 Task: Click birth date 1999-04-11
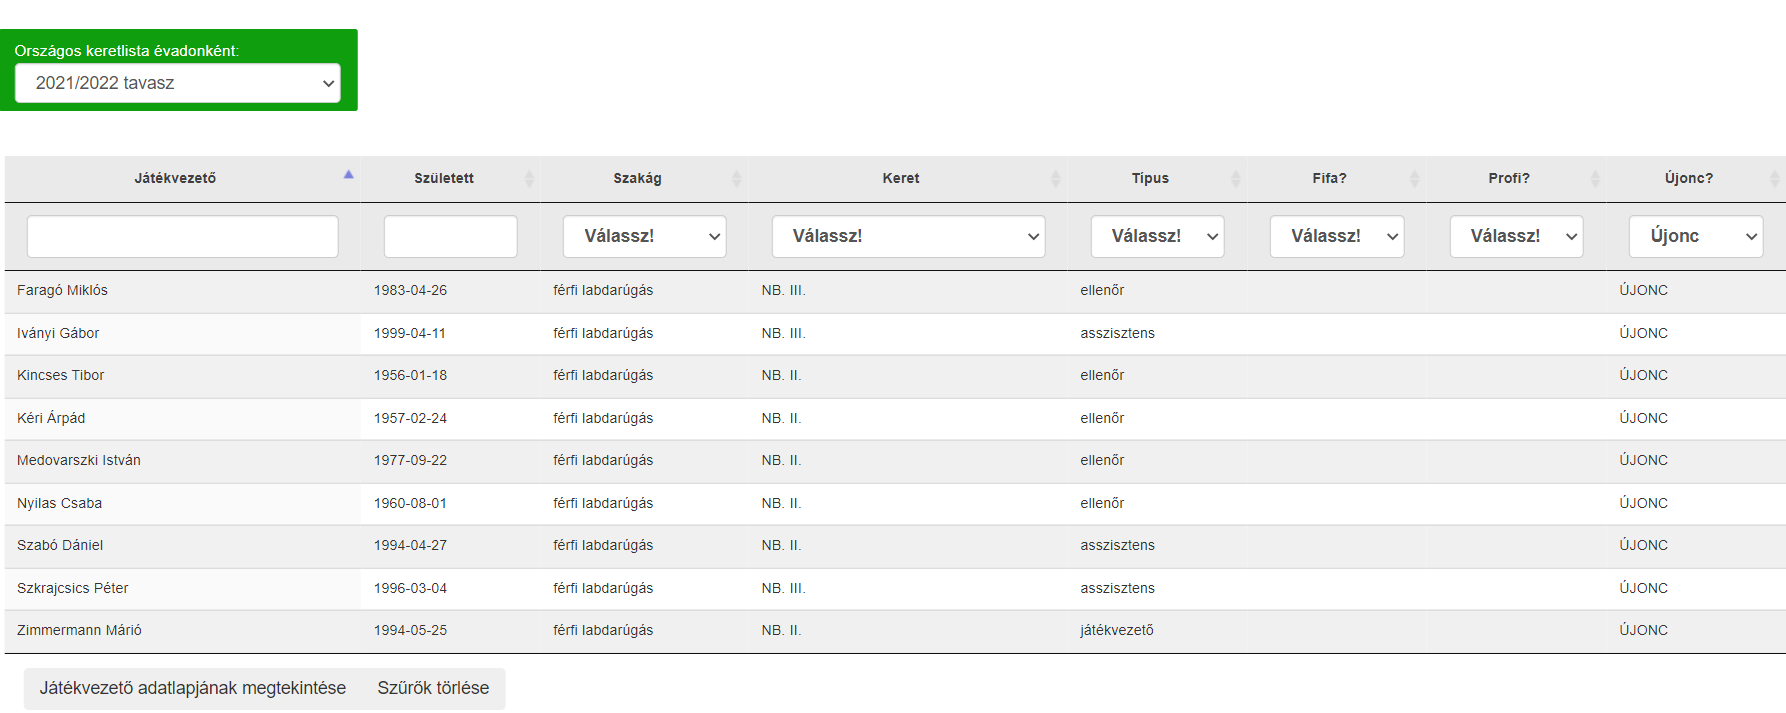(410, 334)
